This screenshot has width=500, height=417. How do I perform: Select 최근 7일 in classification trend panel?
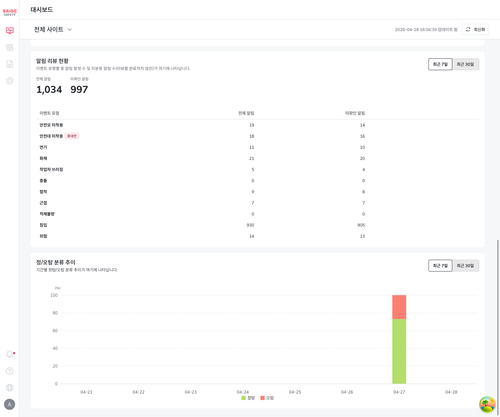tap(440, 266)
